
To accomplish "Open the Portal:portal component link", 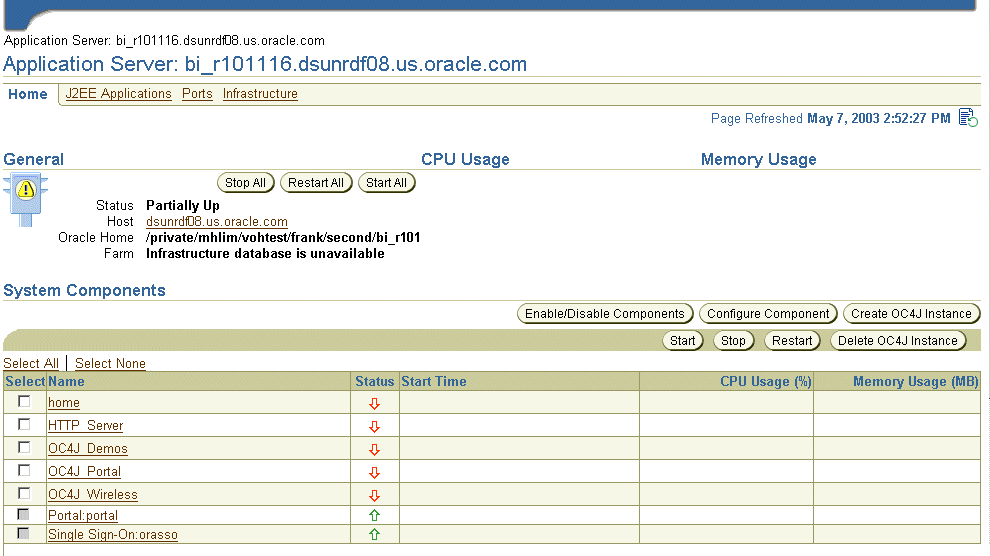I will pyautogui.click(x=83, y=516).
